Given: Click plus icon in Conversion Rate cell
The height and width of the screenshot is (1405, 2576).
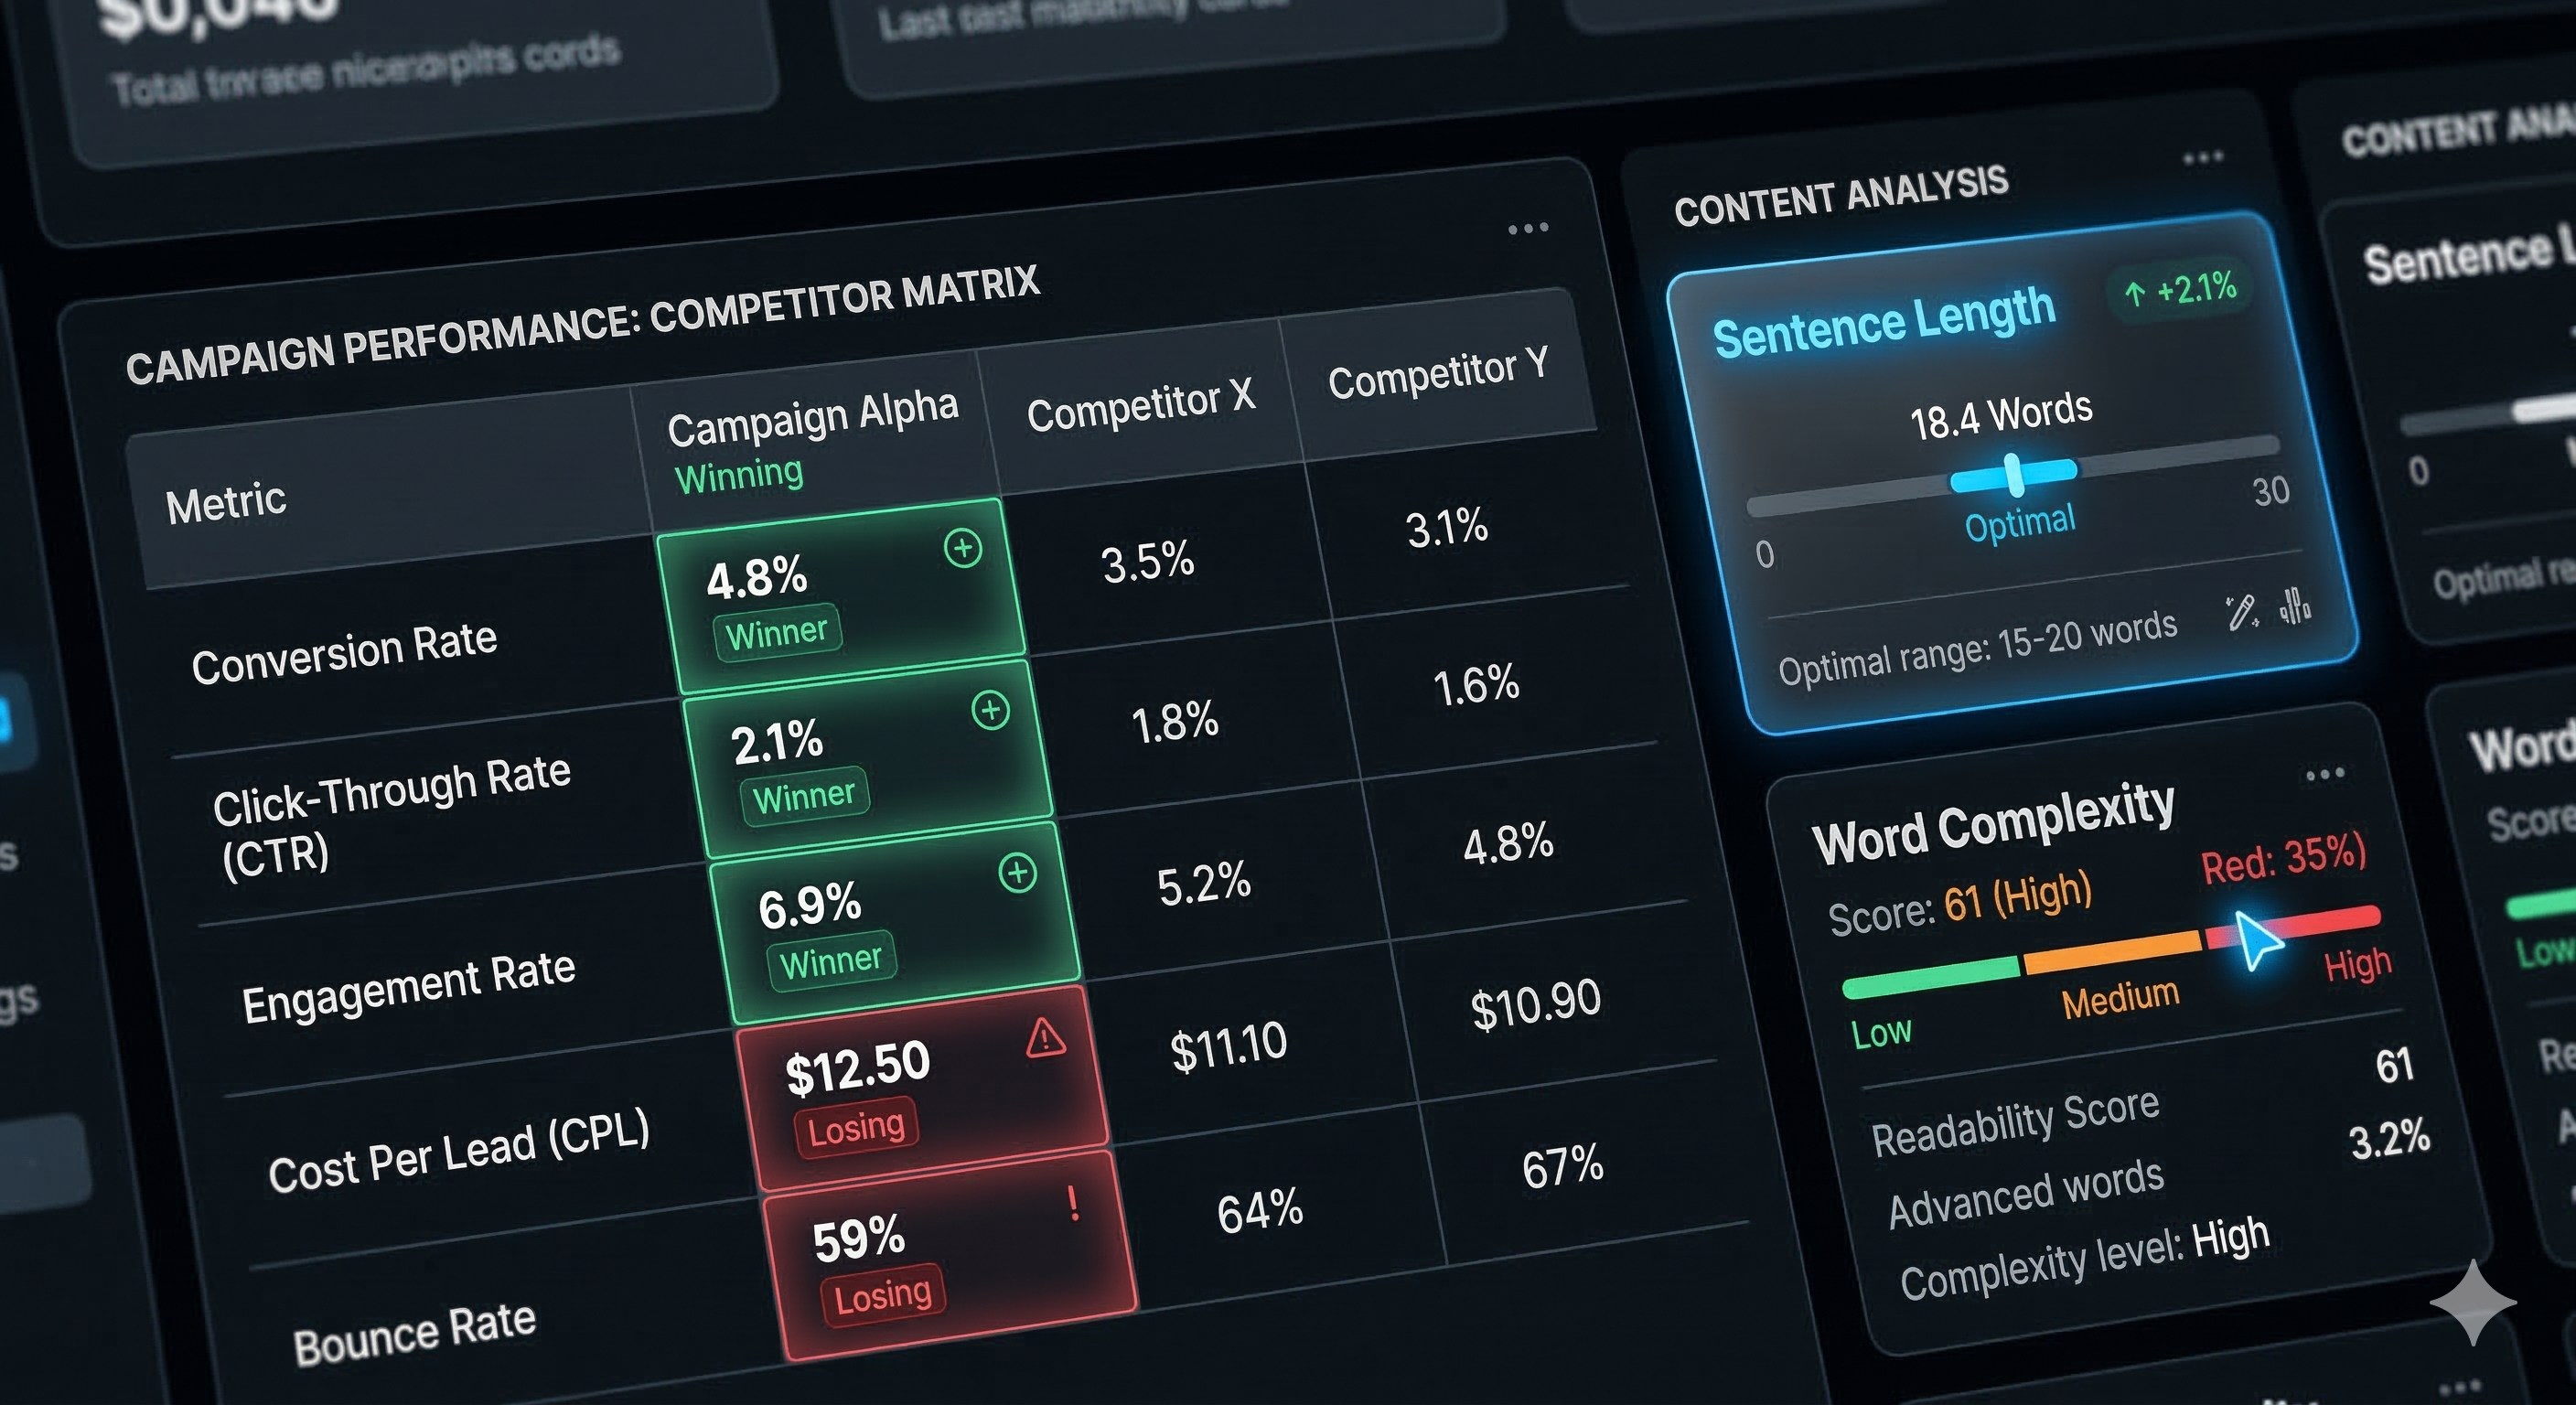Looking at the screenshot, I should coord(963,548).
